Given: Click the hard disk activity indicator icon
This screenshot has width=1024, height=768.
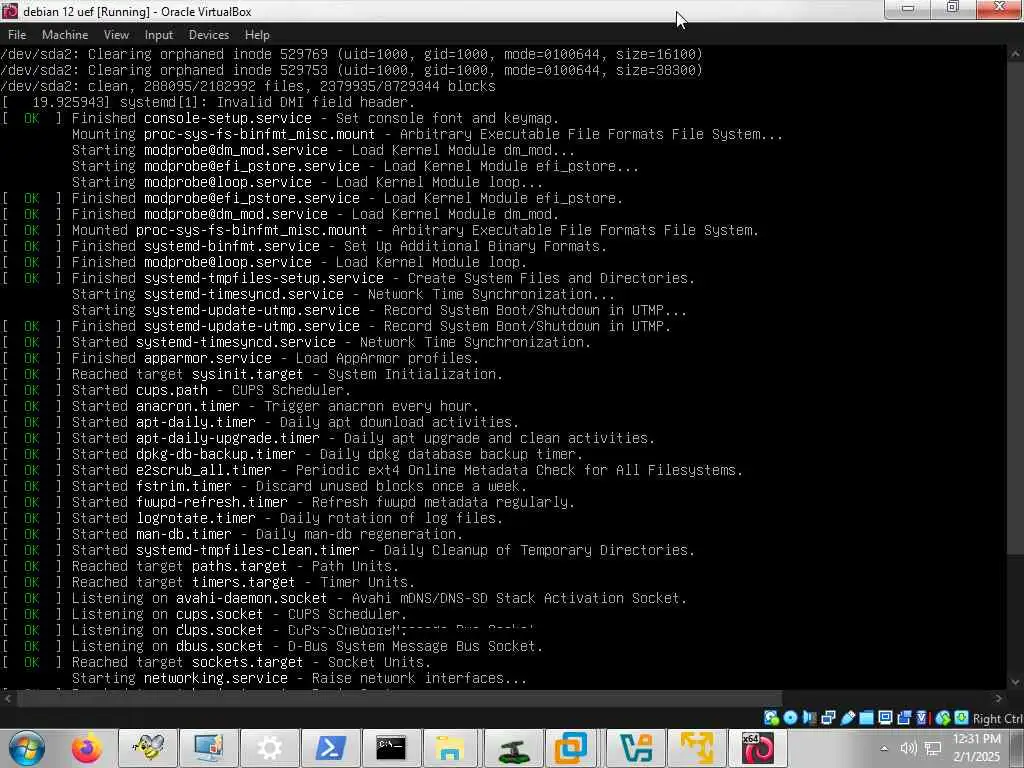Looking at the screenshot, I should tap(771, 718).
